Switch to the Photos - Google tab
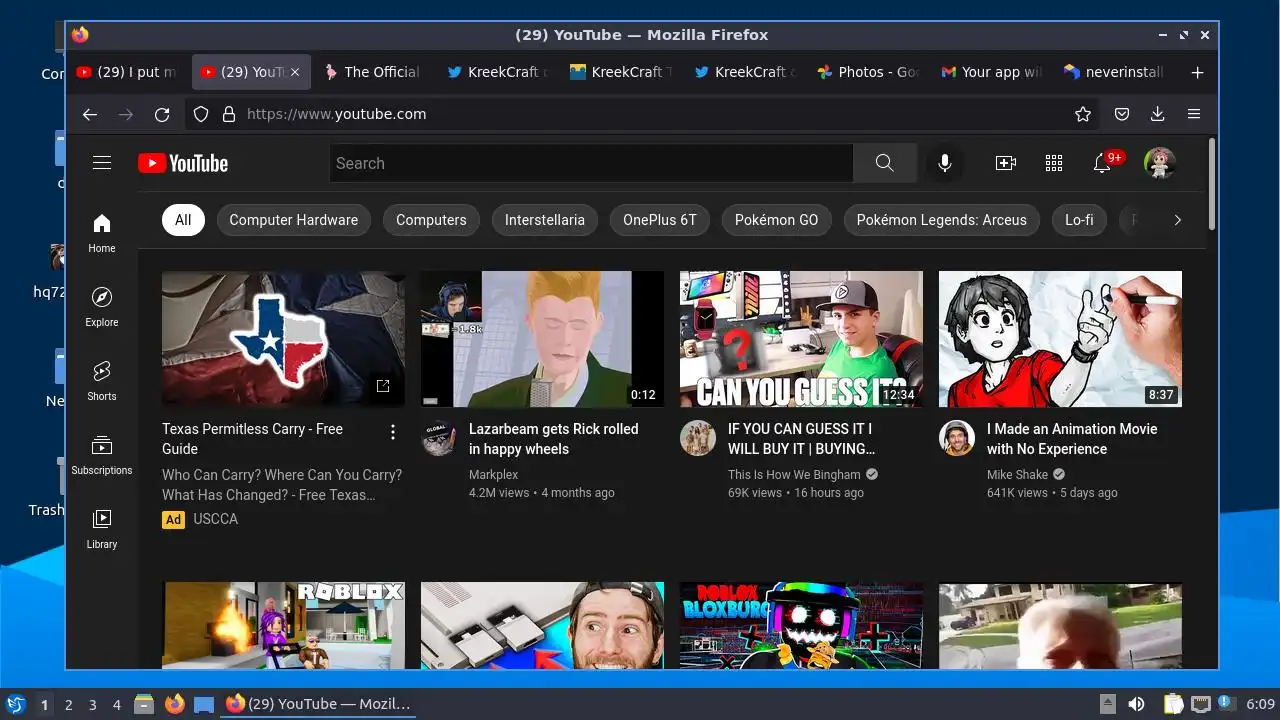Screen dimensions: 1280x720 (x=868, y=72)
